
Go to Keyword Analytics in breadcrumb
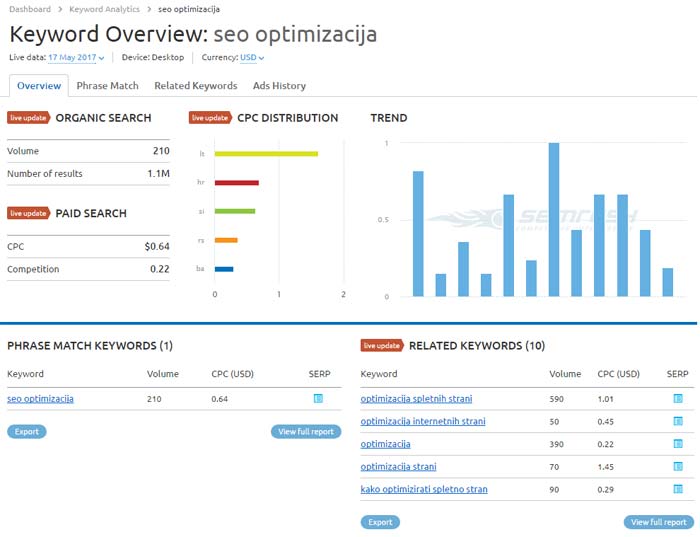click(x=104, y=9)
